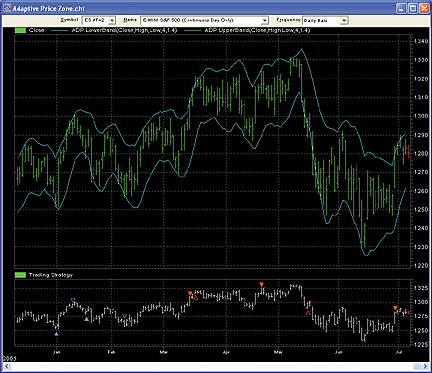Click the ADP LowerBand legend line
The width and height of the screenshot is (432, 373).
(x=60, y=30)
